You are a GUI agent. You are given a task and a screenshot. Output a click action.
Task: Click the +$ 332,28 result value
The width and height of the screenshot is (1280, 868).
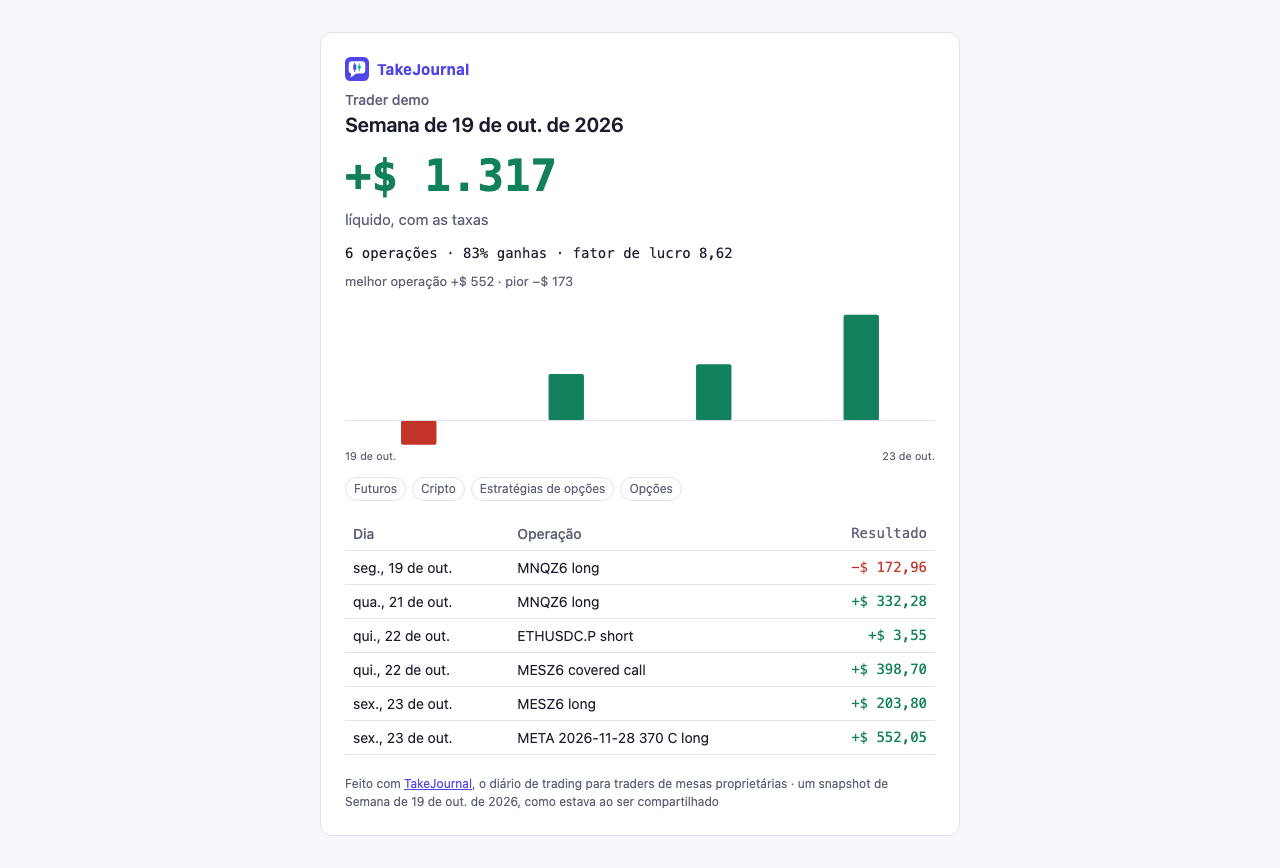pyautogui.click(x=889, y=601)
